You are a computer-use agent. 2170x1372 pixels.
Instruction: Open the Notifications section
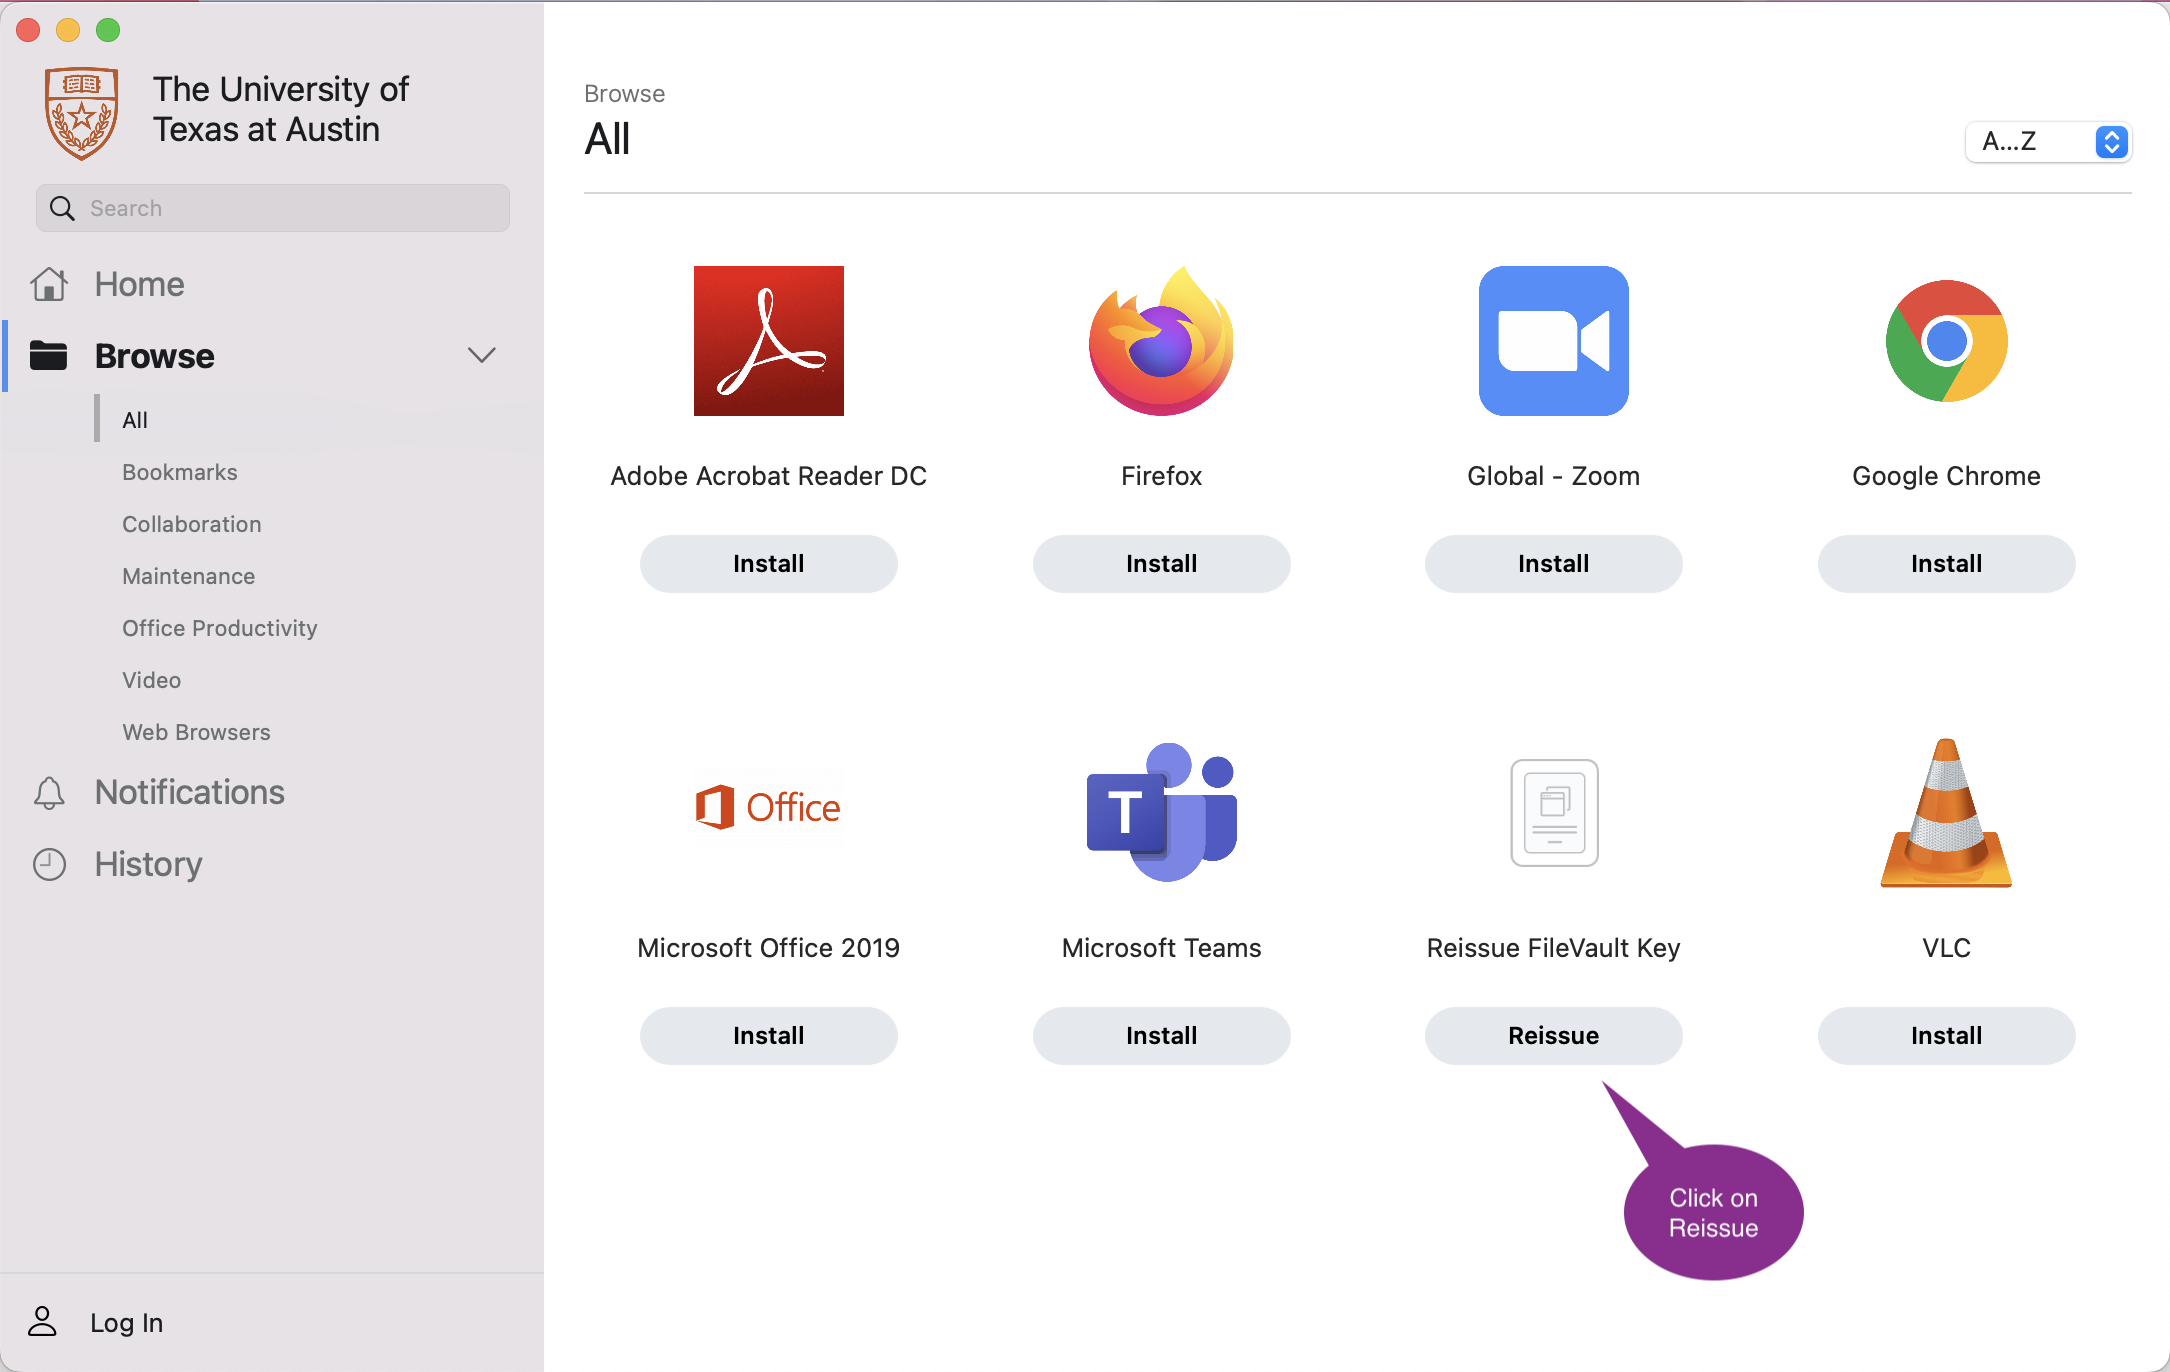[x=189, y=792]
